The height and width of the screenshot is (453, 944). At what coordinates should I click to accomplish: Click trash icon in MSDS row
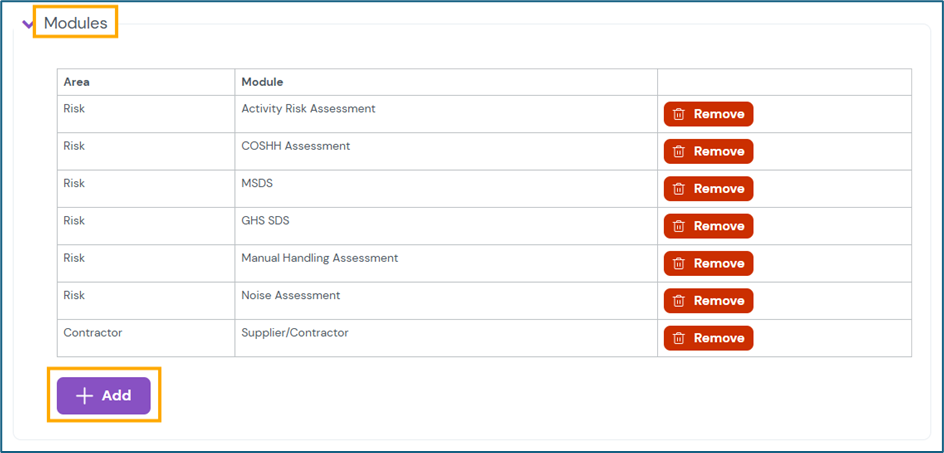[678, 189]
